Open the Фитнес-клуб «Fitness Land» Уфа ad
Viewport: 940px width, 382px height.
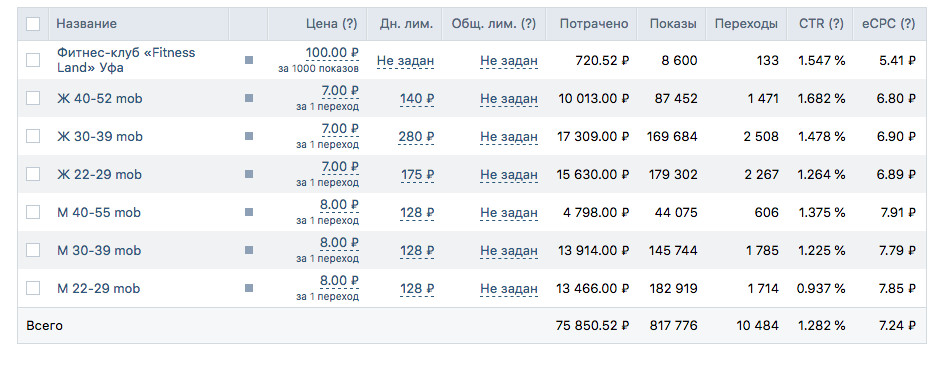point(126,60)
